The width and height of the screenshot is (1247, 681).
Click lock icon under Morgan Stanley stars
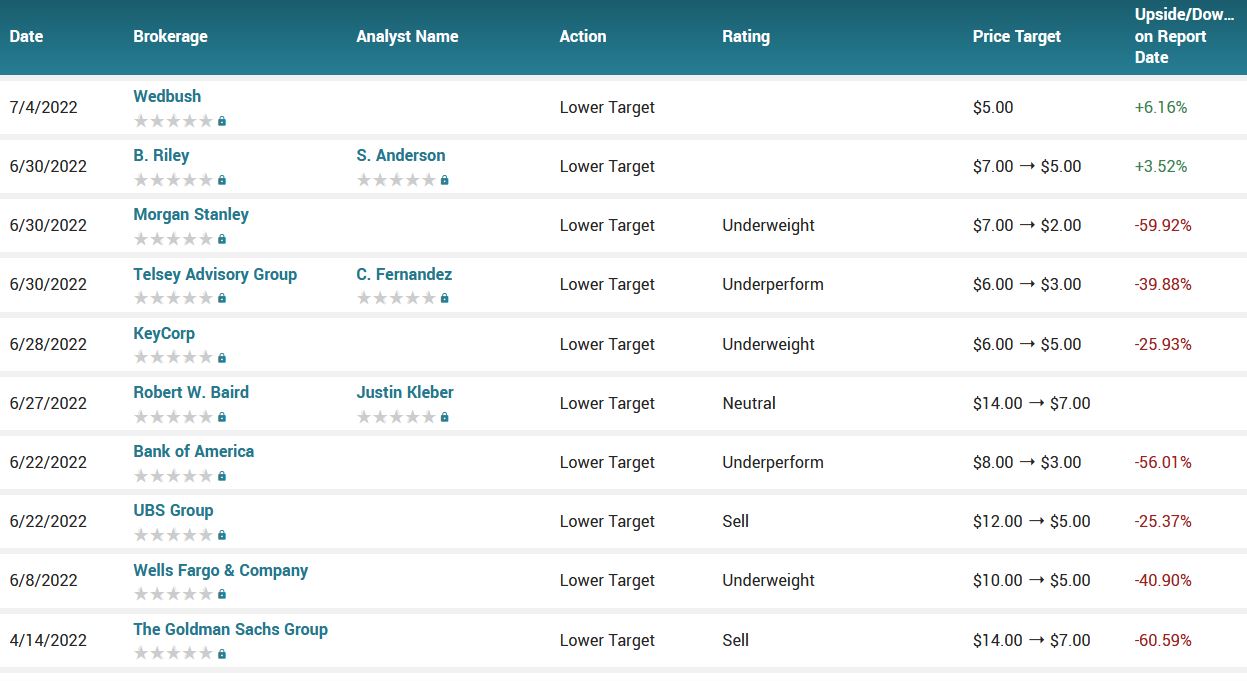[222, 239]
